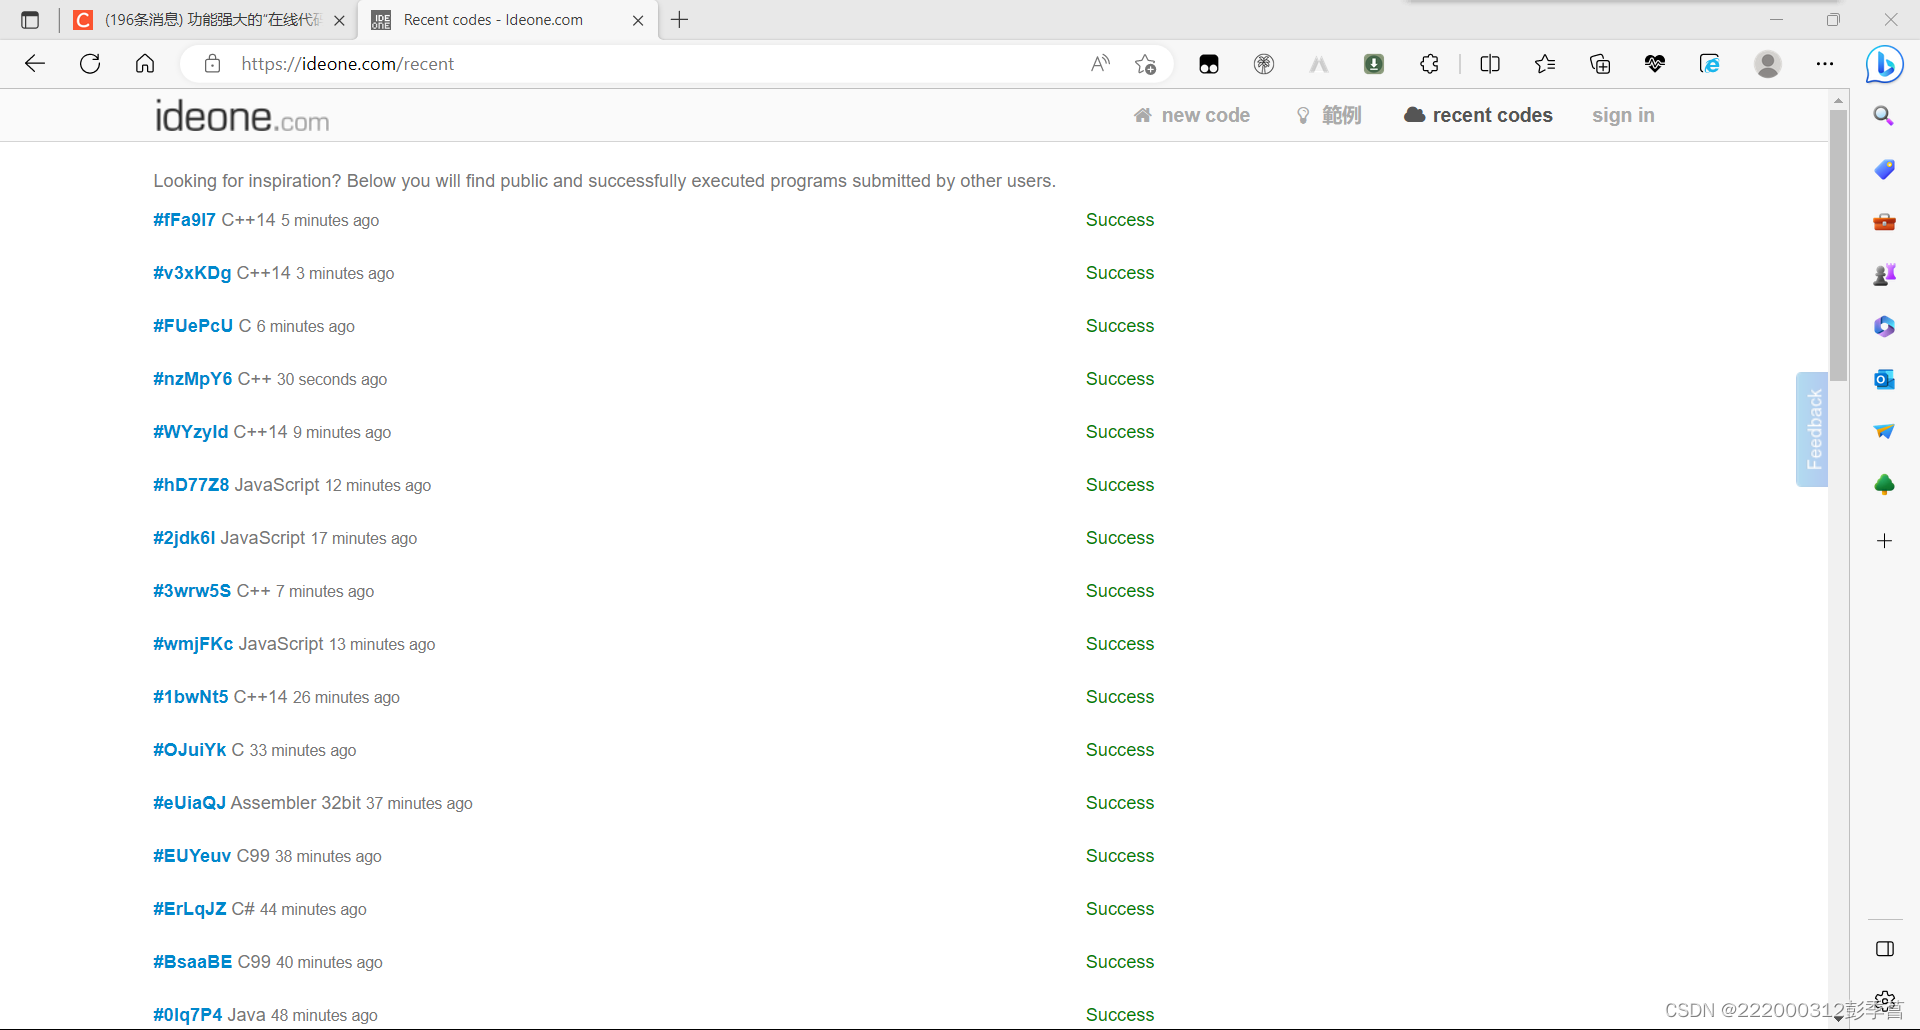Open the dark mask extension icon

coord(1209,64)
